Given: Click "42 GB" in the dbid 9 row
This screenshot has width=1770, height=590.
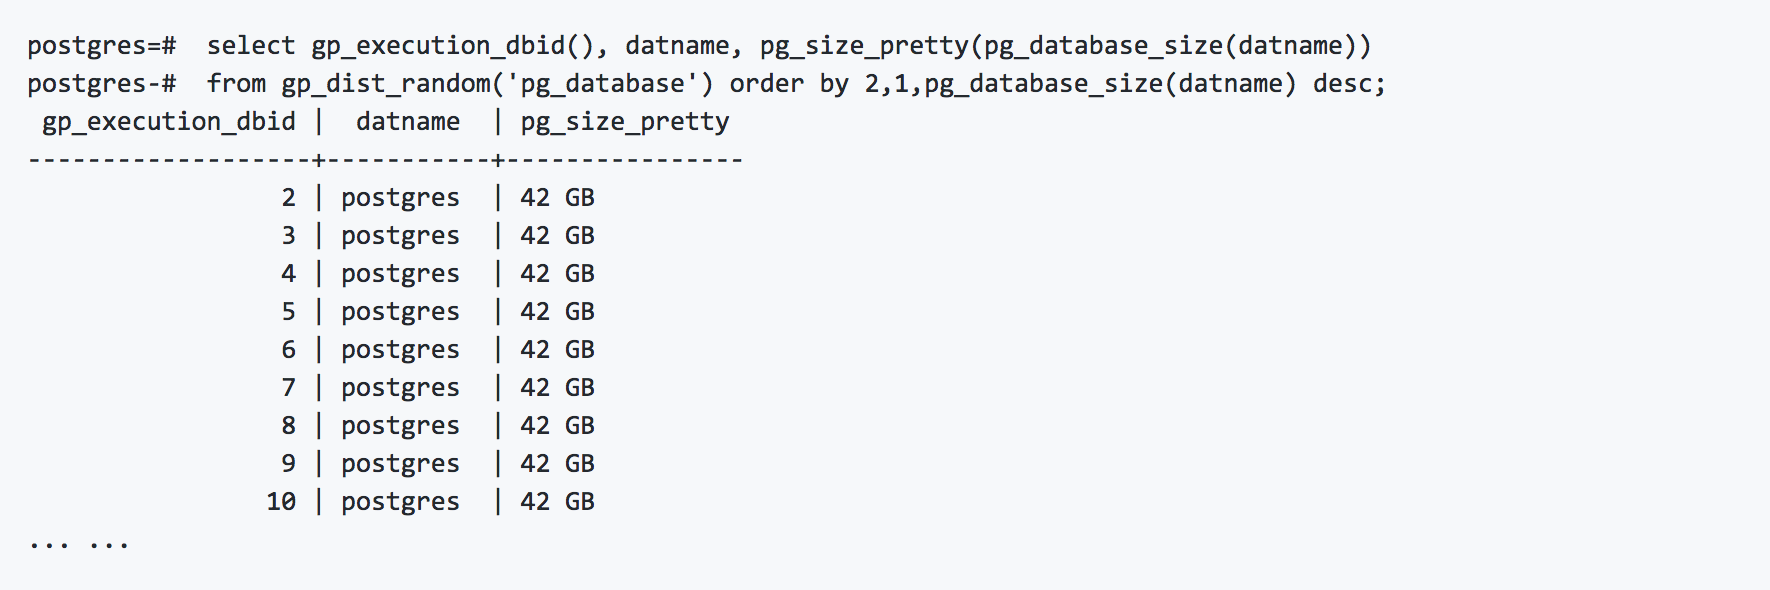Looking at the screenshot, I should (557, 464).
